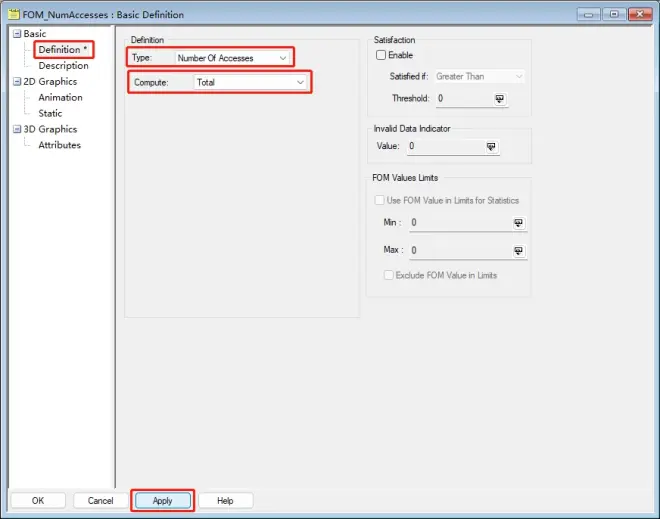Open the Compute dropdown showing Total

(299, 82)
